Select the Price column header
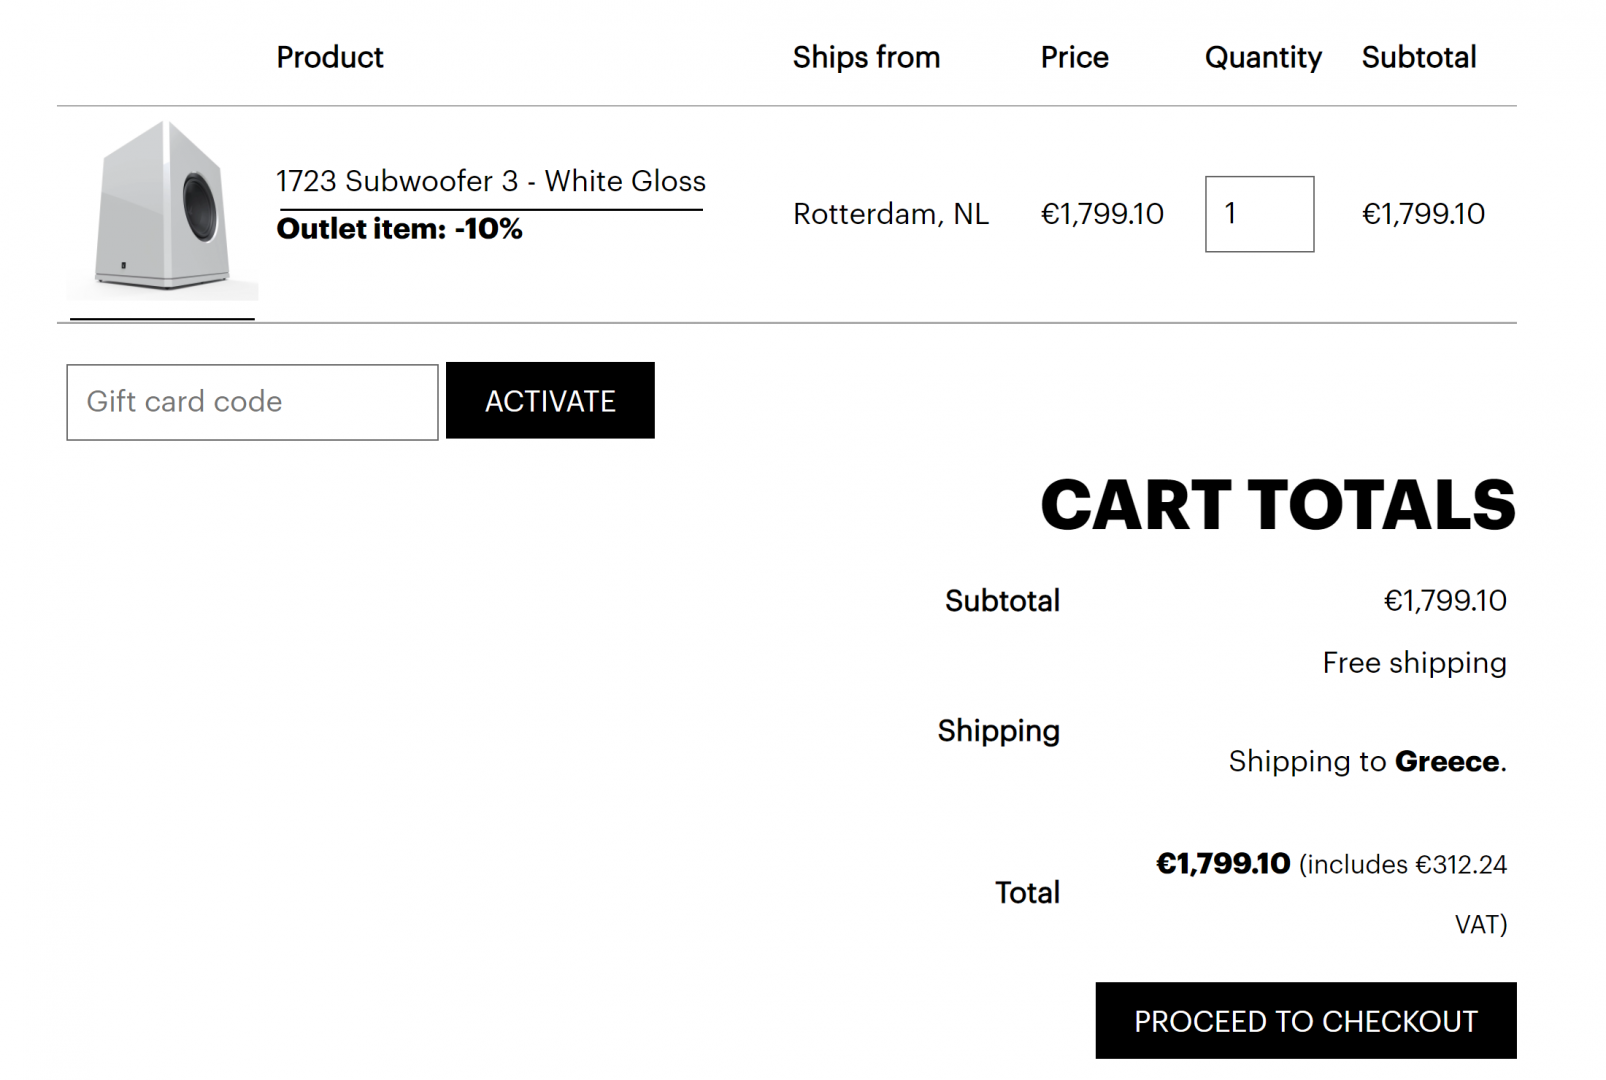This screenshot has width=1606, height=1080. pyautogui.click(x=1074, y=57)
